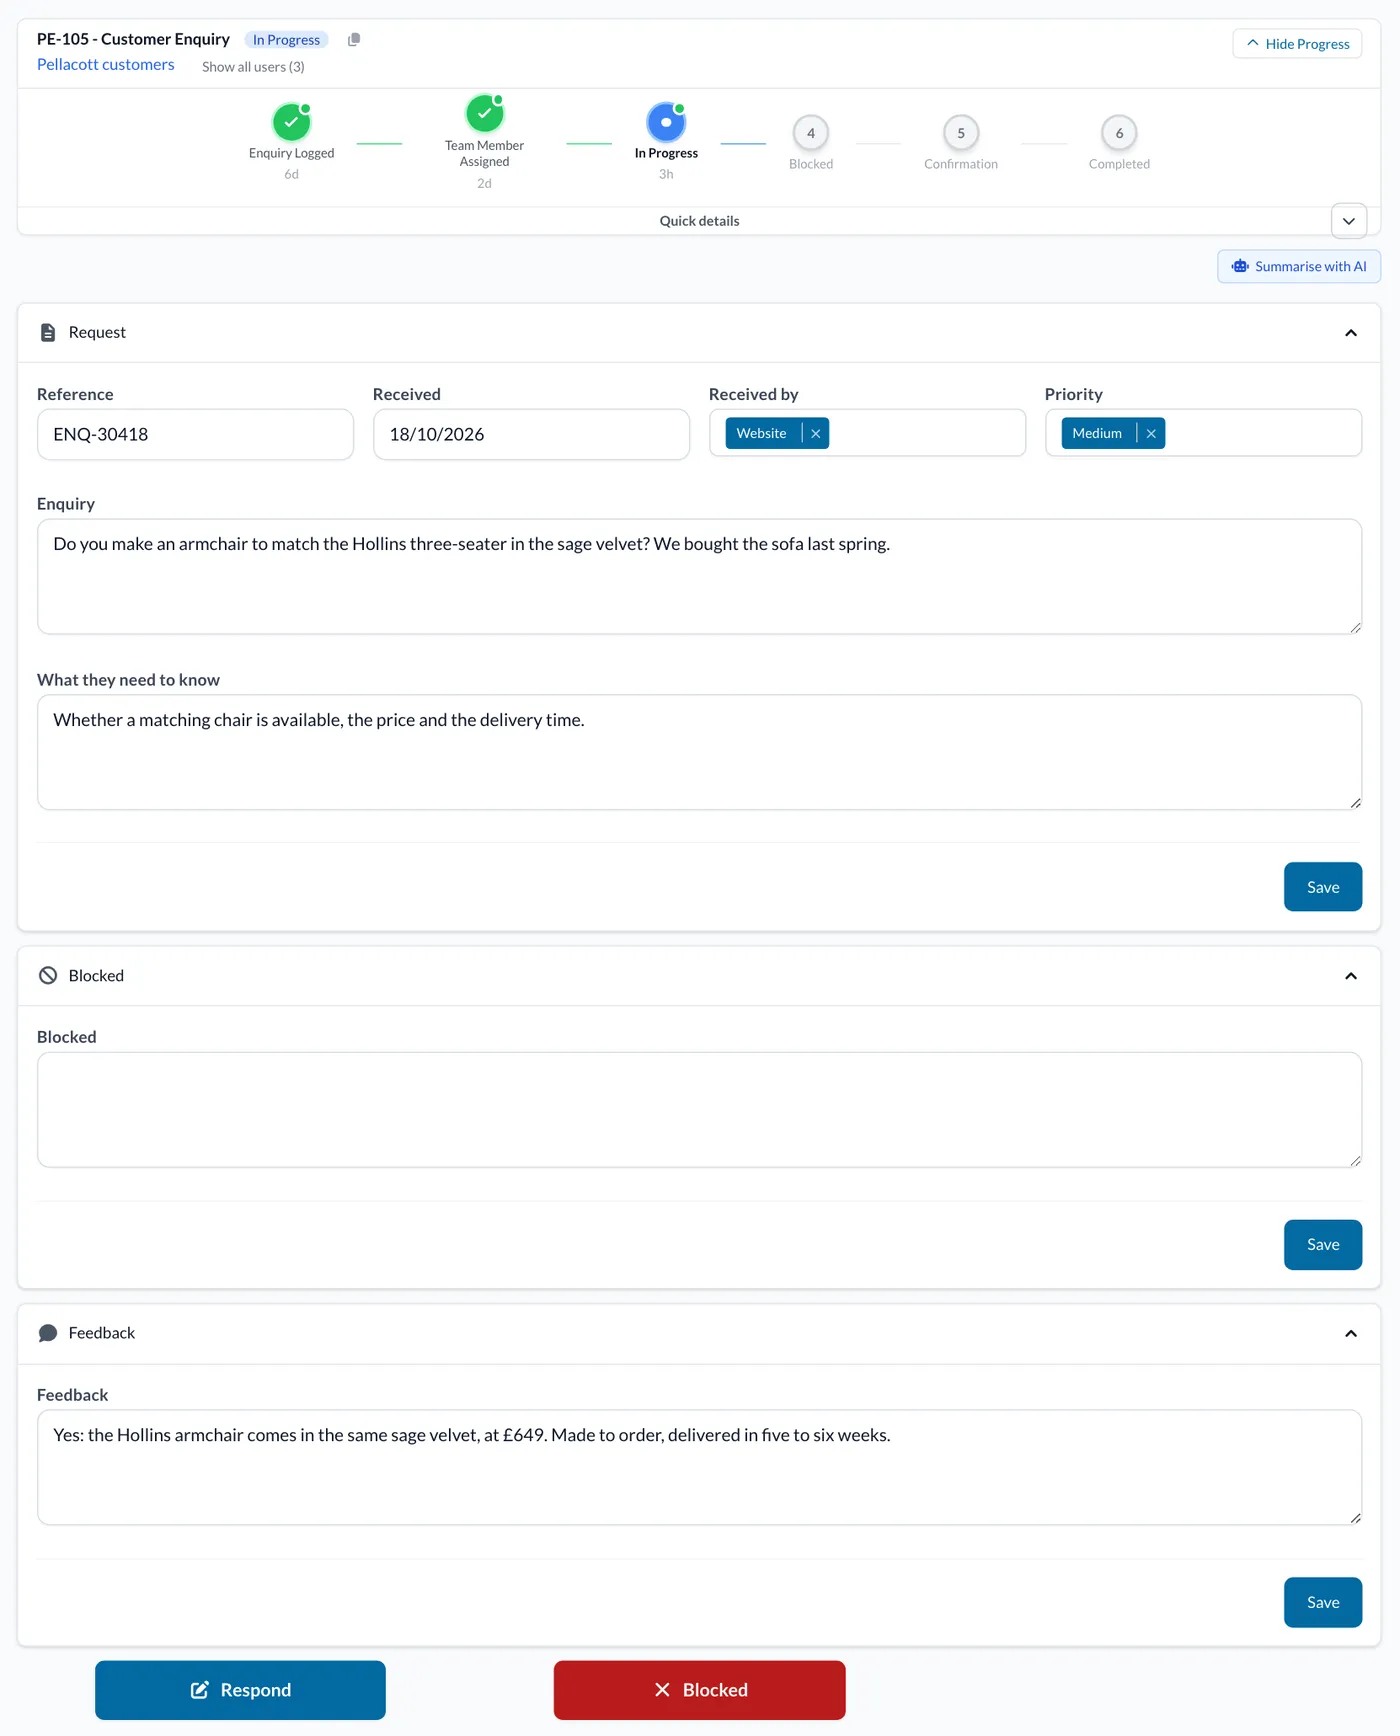Click the Quick details label

point(699,221)
